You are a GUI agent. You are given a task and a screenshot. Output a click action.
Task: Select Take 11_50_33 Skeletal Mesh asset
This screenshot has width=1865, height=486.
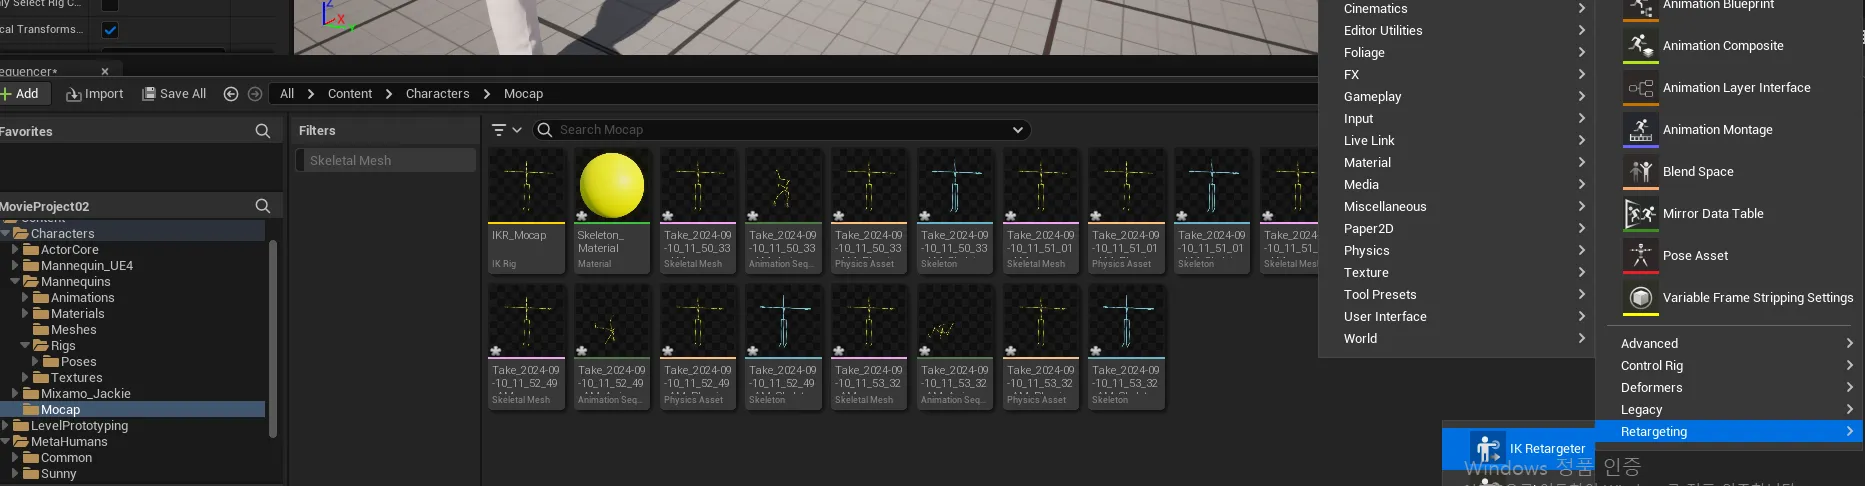(698, 211)
